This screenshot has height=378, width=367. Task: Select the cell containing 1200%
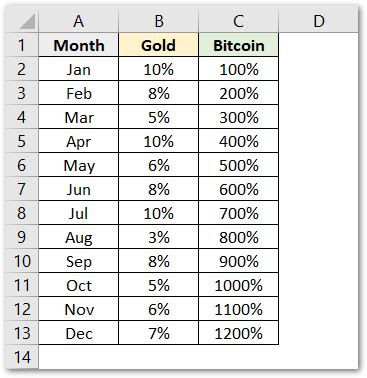click(x=239, y=333)
